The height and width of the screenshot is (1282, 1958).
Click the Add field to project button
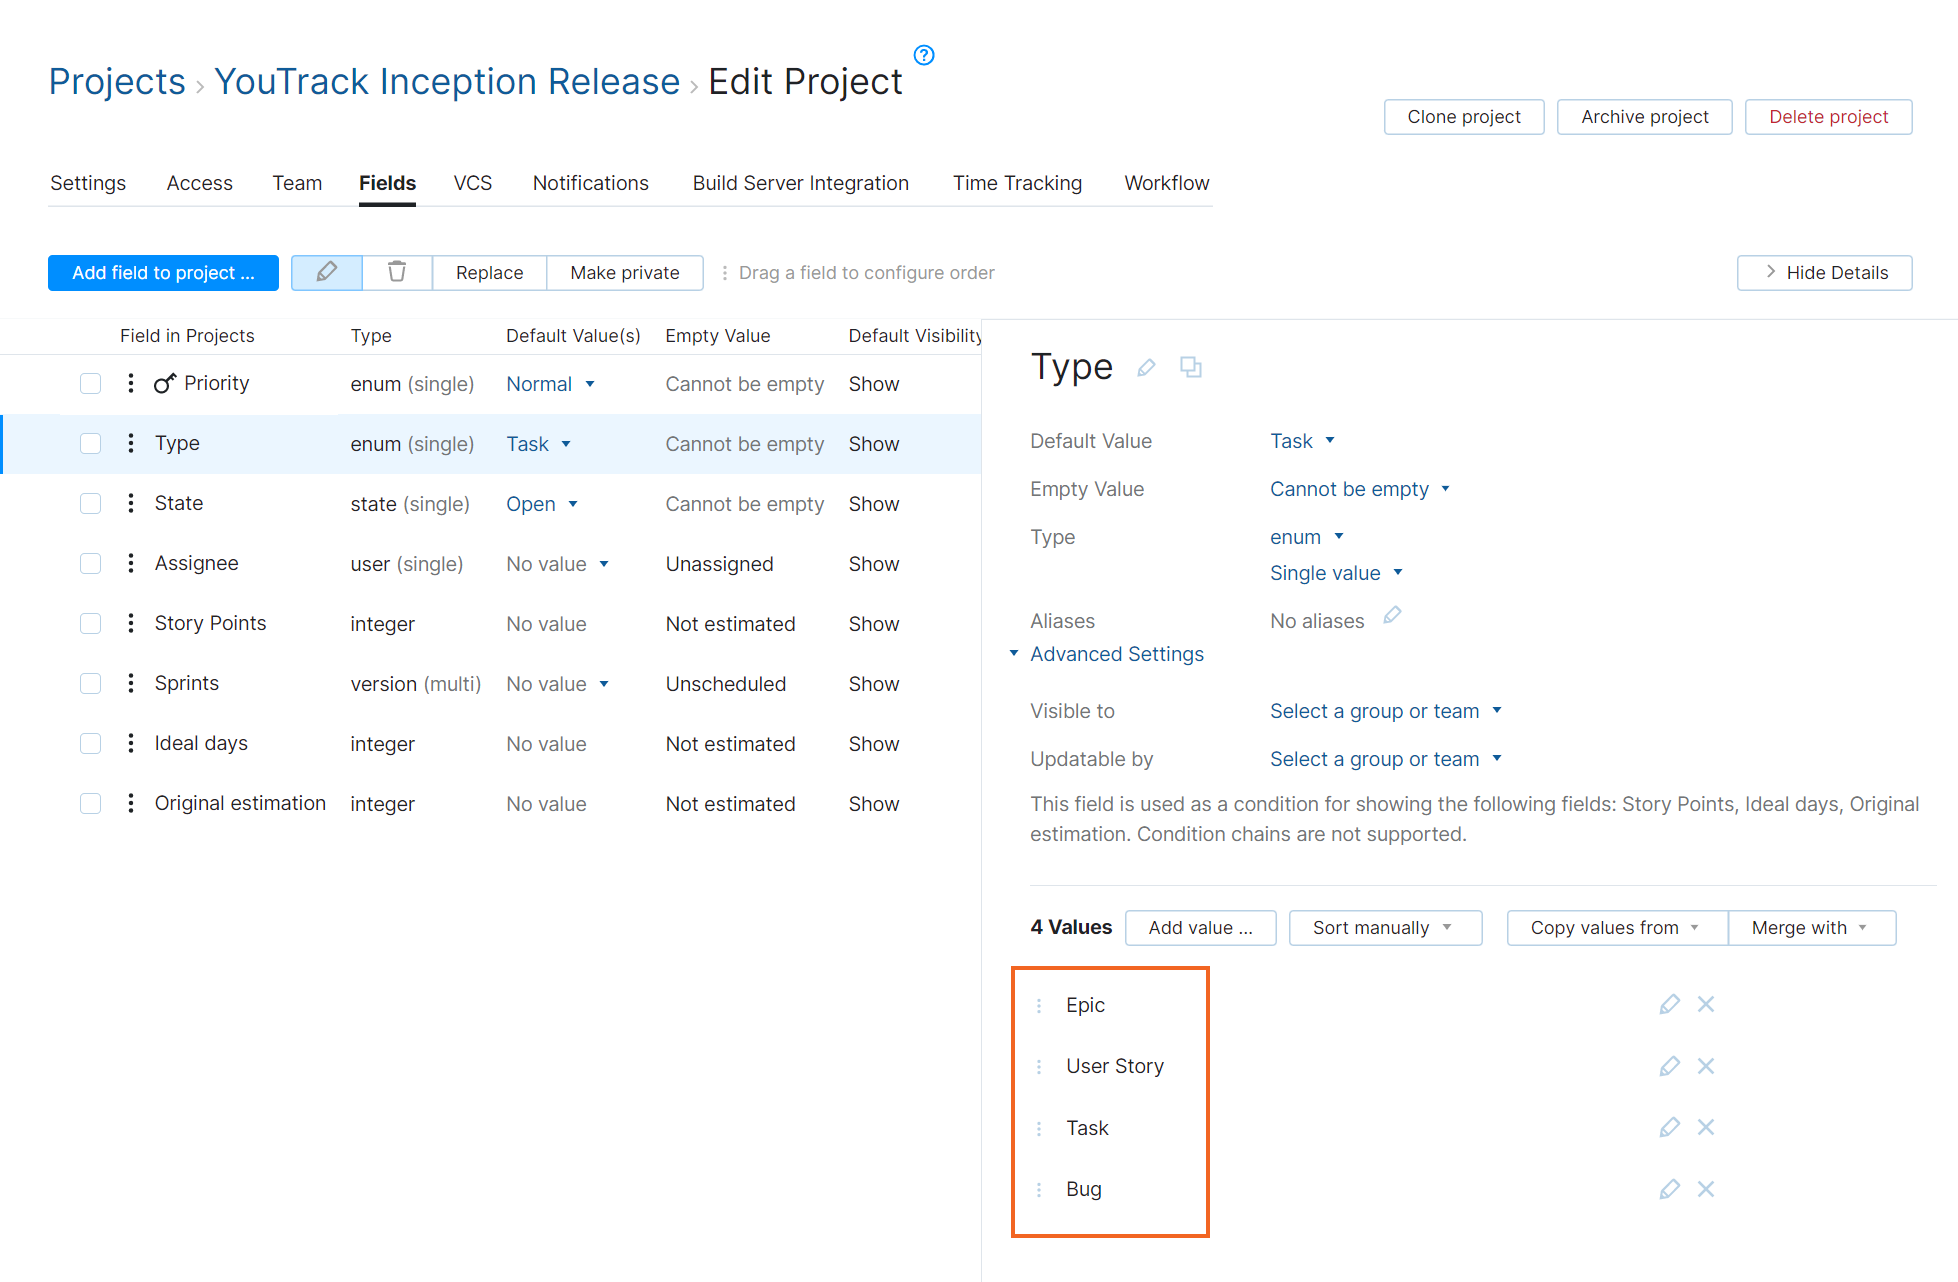coord(163,272)
